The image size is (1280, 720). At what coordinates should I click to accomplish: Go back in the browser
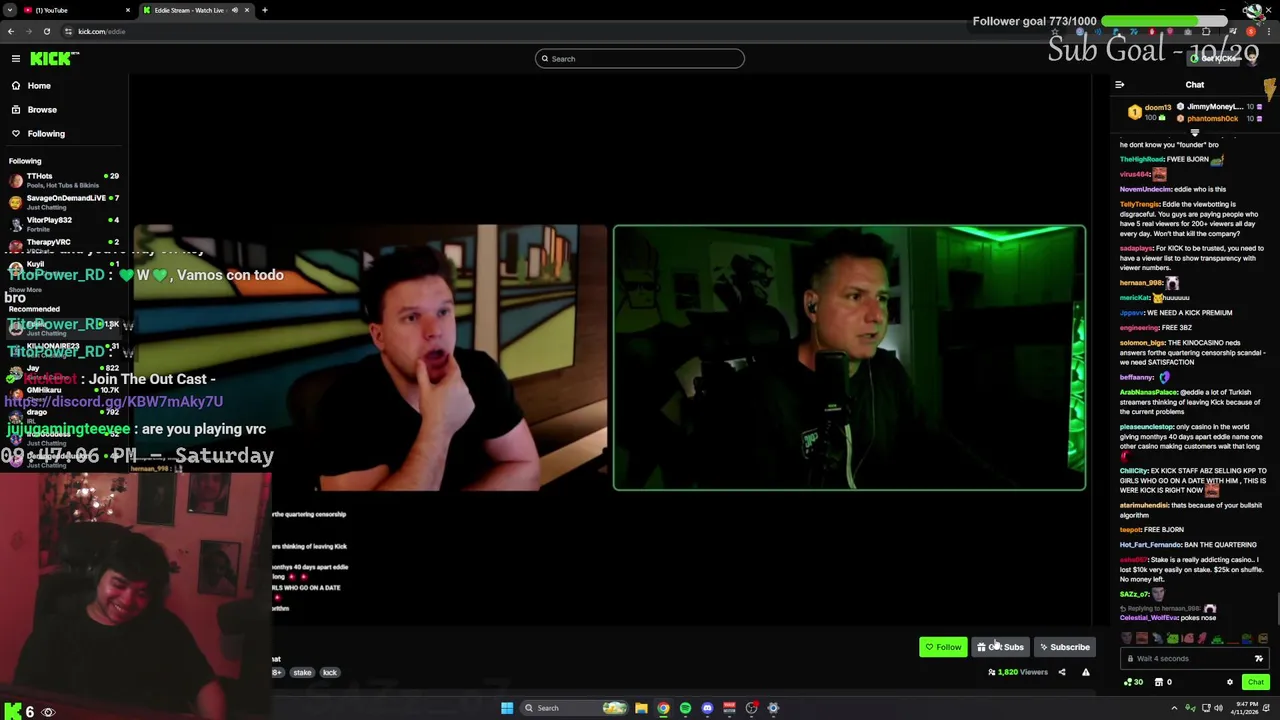point(11,31)
